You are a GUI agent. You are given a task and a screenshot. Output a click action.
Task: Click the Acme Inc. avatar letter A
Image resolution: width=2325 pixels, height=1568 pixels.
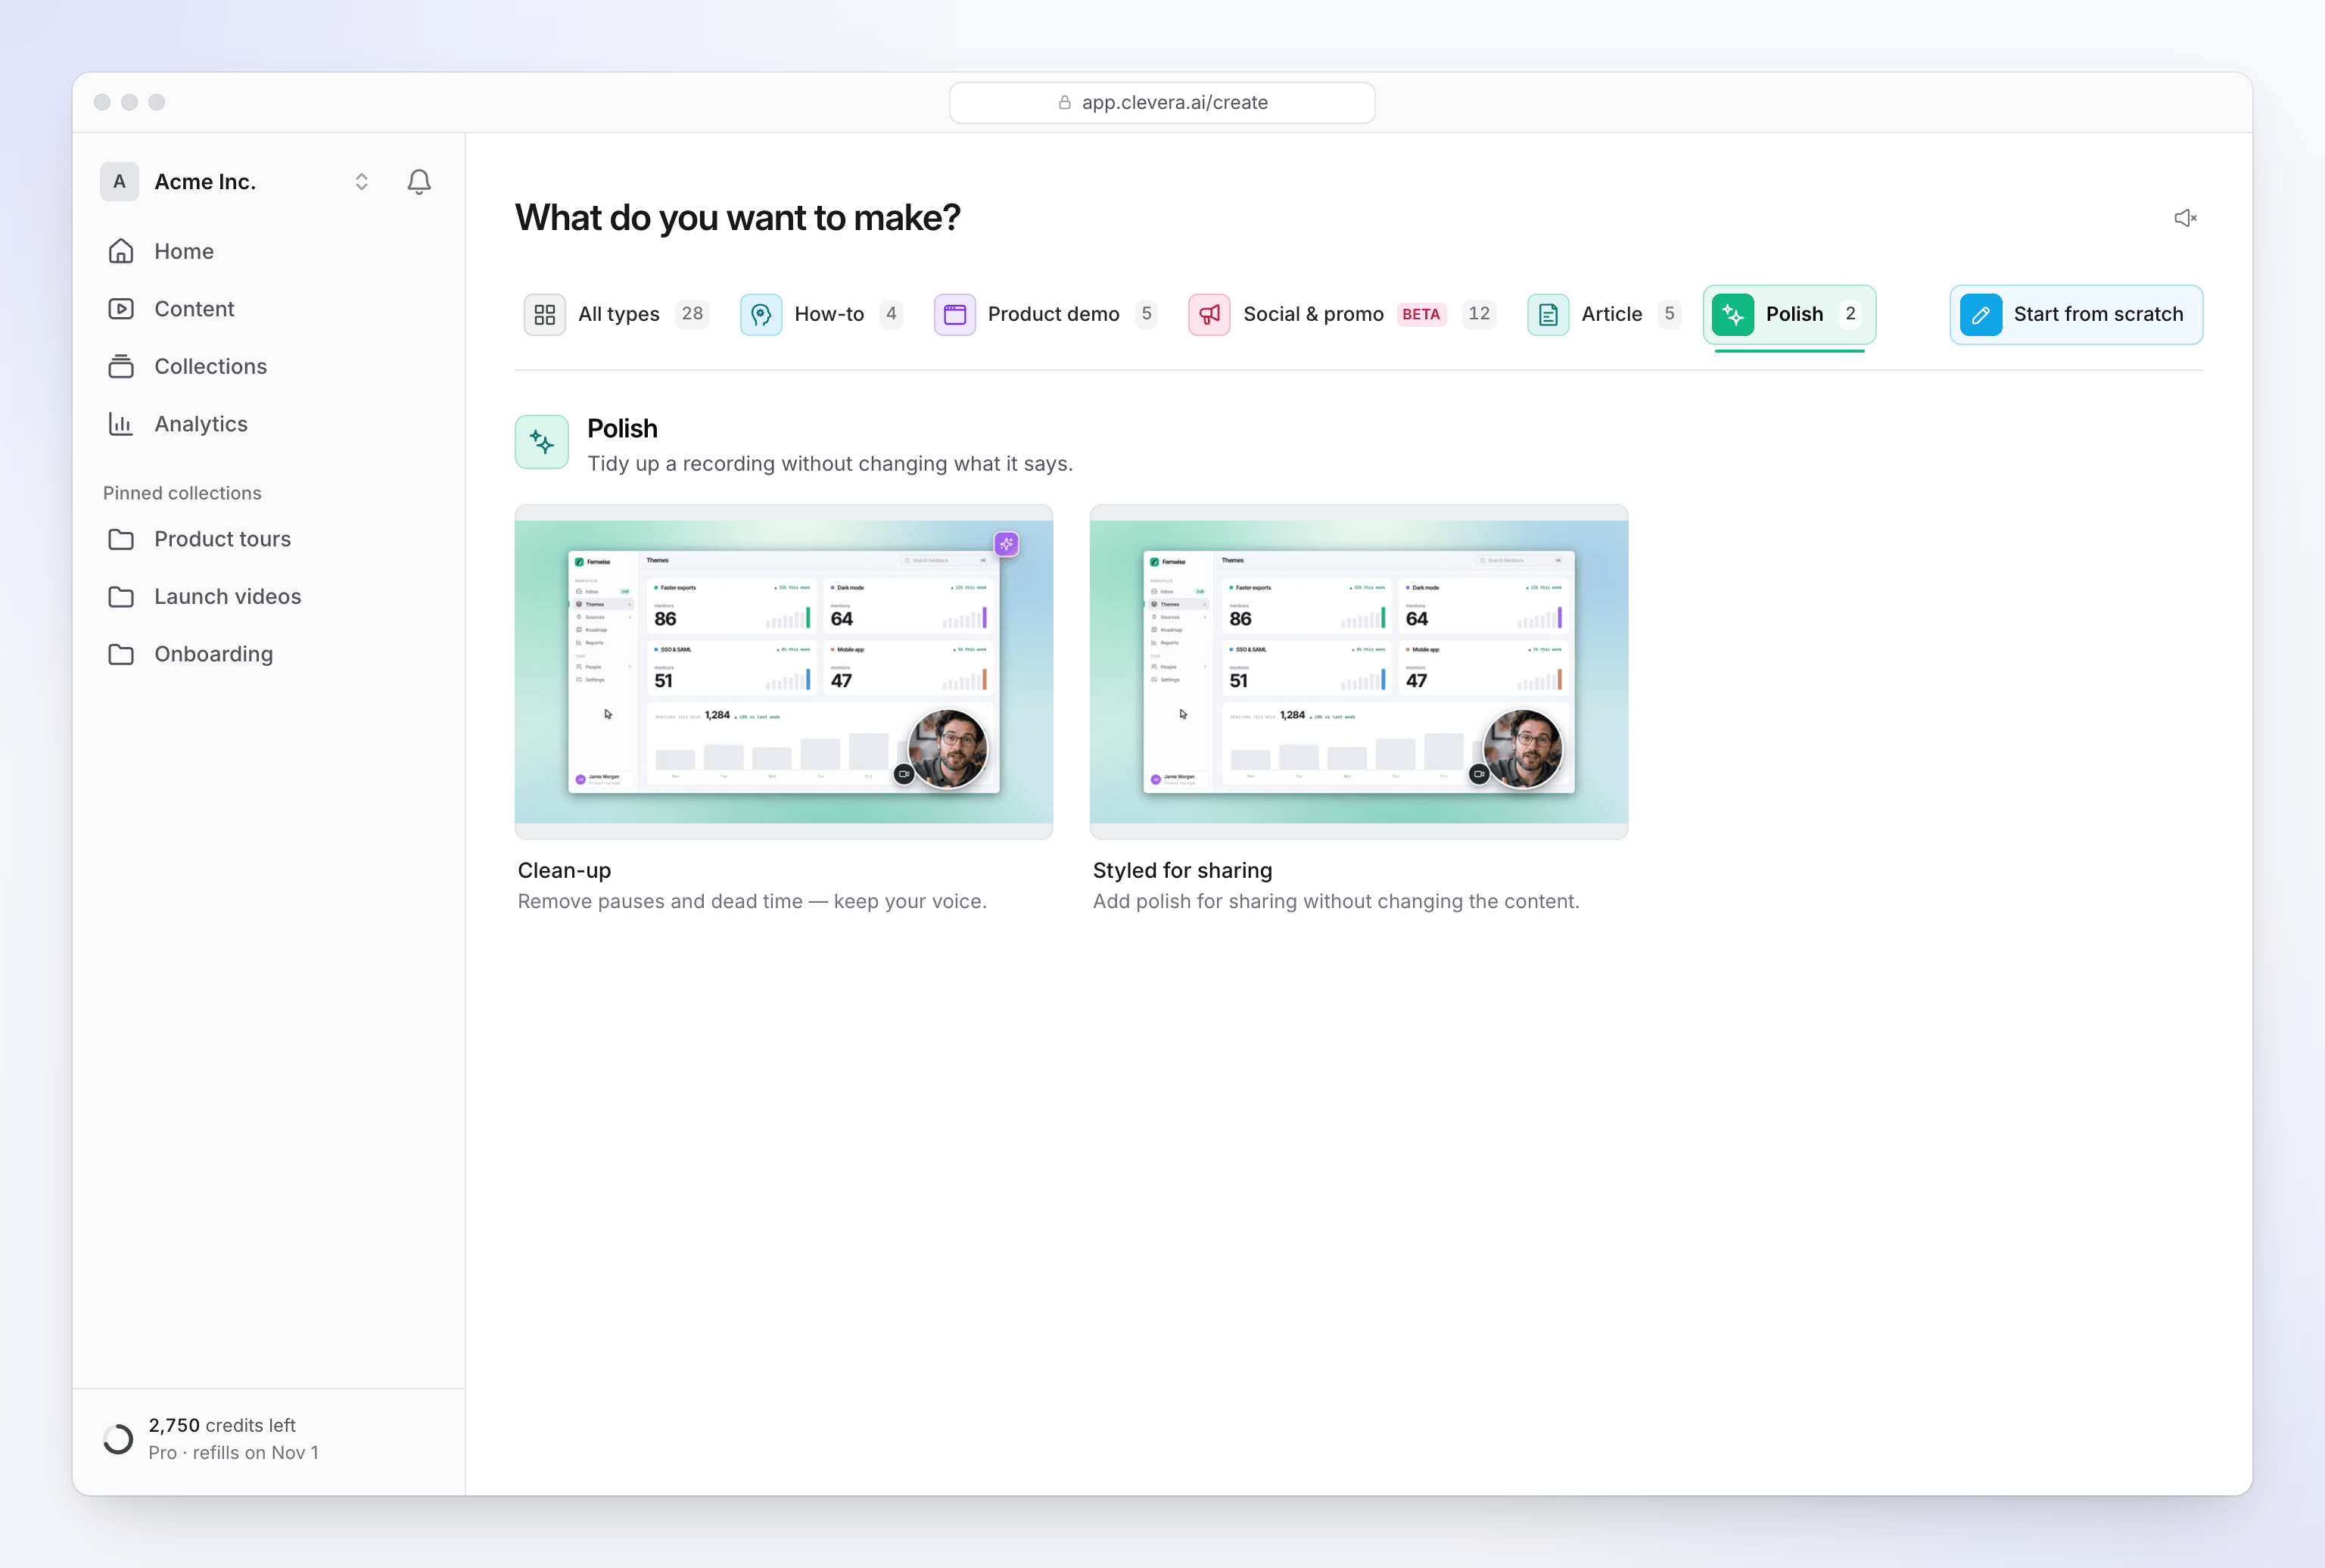click(119, 182)
